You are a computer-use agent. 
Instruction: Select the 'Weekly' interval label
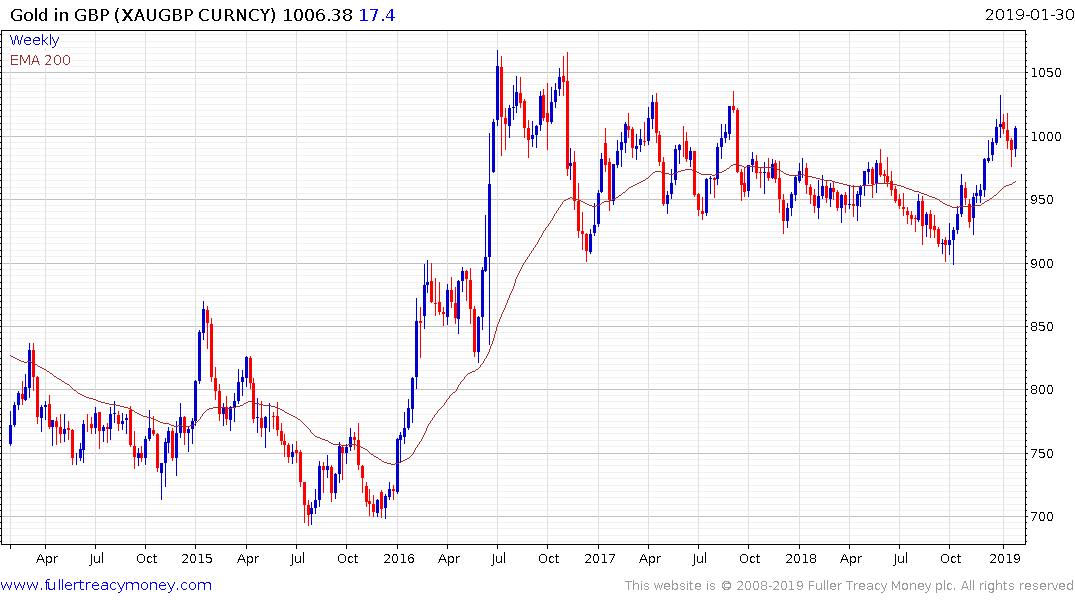pyautogui.click(x=34, y=40)
